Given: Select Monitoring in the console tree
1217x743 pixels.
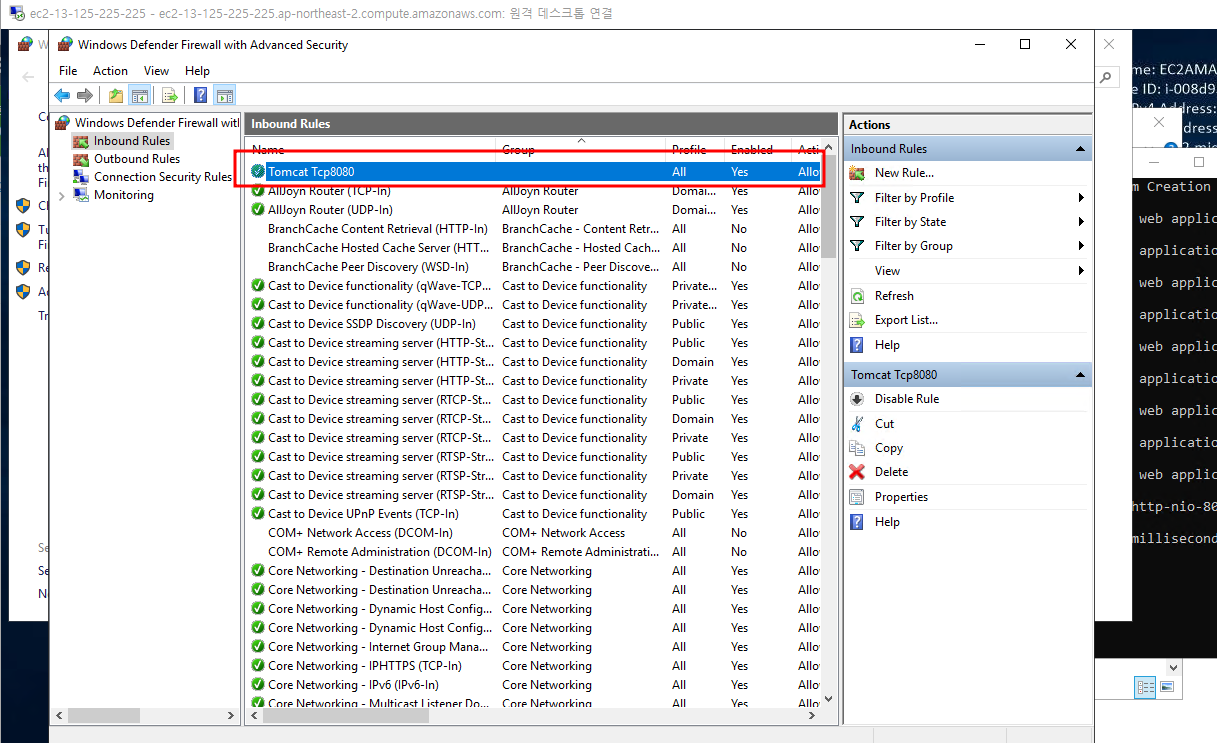Looking at the screenshot, I should 124,195.
